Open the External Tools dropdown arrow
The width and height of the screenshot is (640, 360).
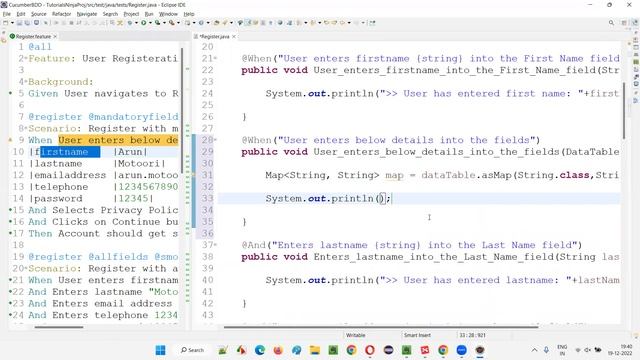point(178,23)
